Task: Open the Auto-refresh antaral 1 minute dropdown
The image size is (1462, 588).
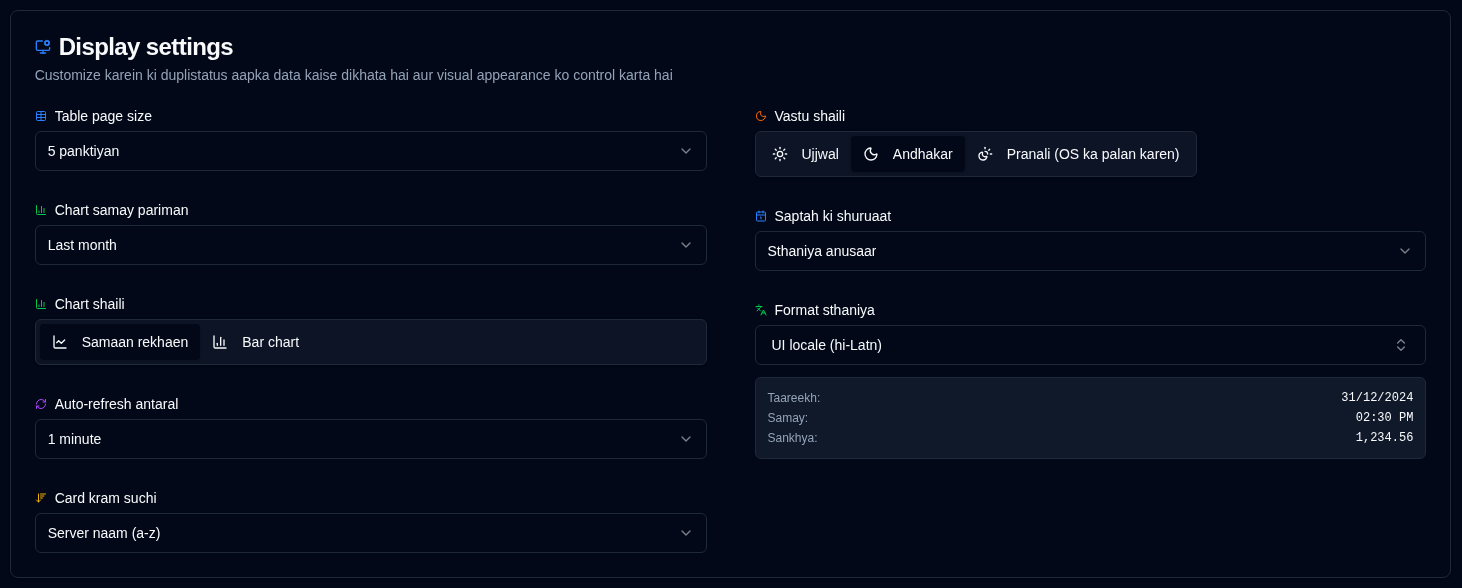Action: pyautogui.click(x=371, y=439)
